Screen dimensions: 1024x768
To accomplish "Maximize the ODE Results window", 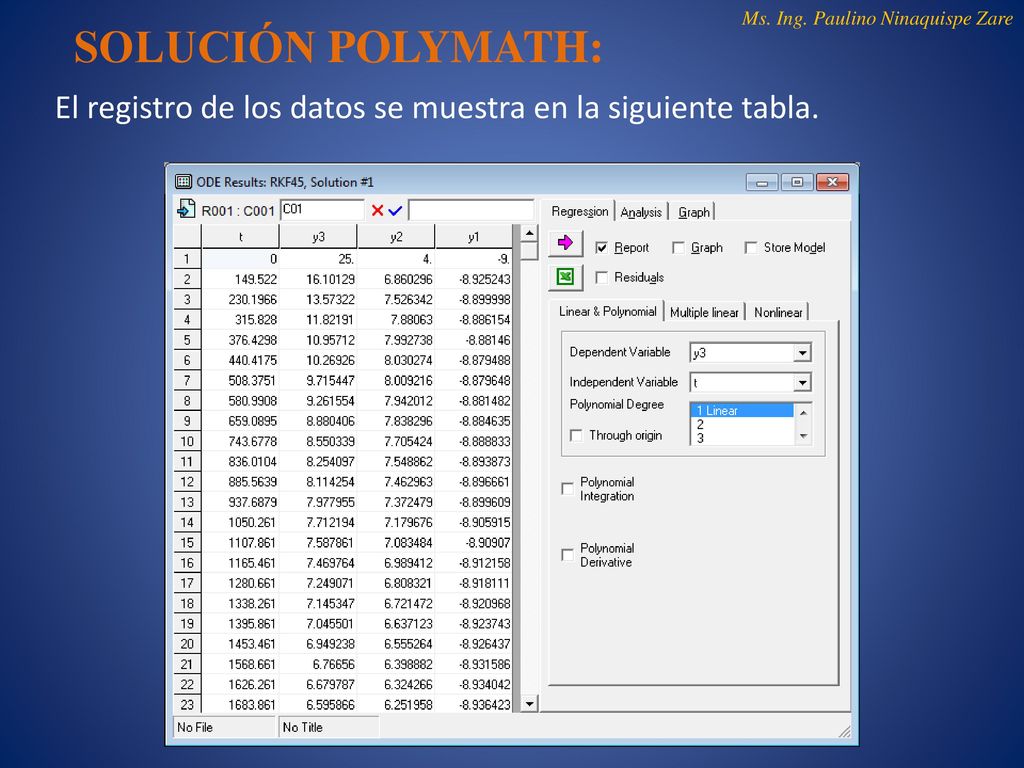I will 797,182.
